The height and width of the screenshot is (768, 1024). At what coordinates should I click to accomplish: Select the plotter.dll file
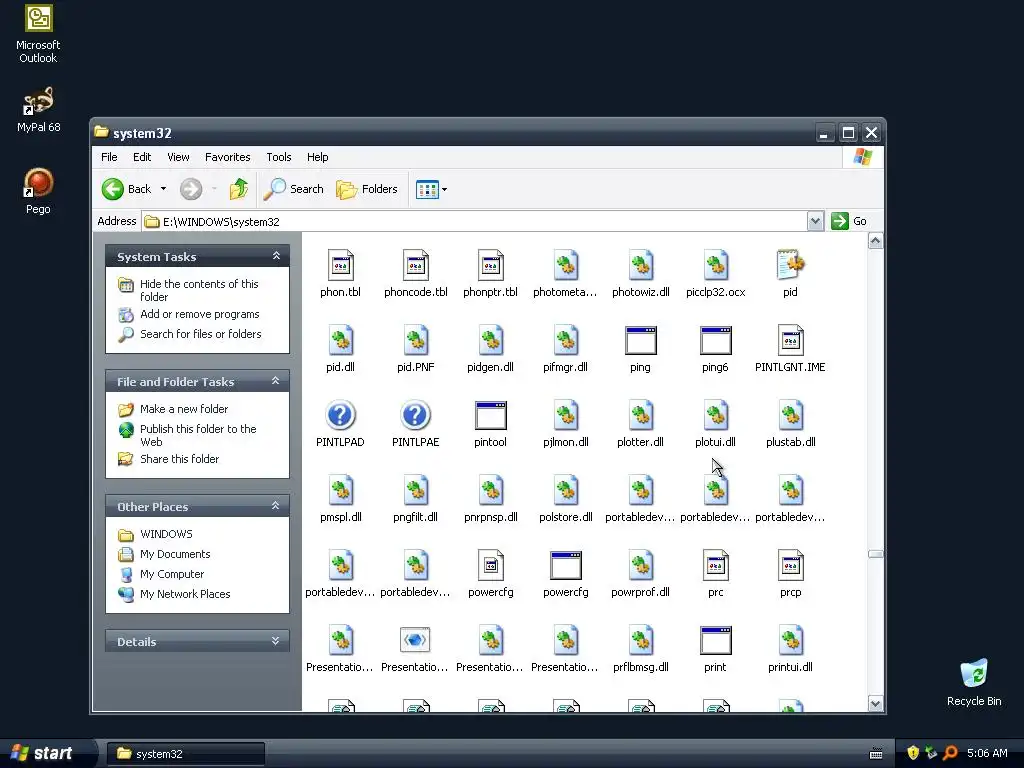(x=641, y=423)
